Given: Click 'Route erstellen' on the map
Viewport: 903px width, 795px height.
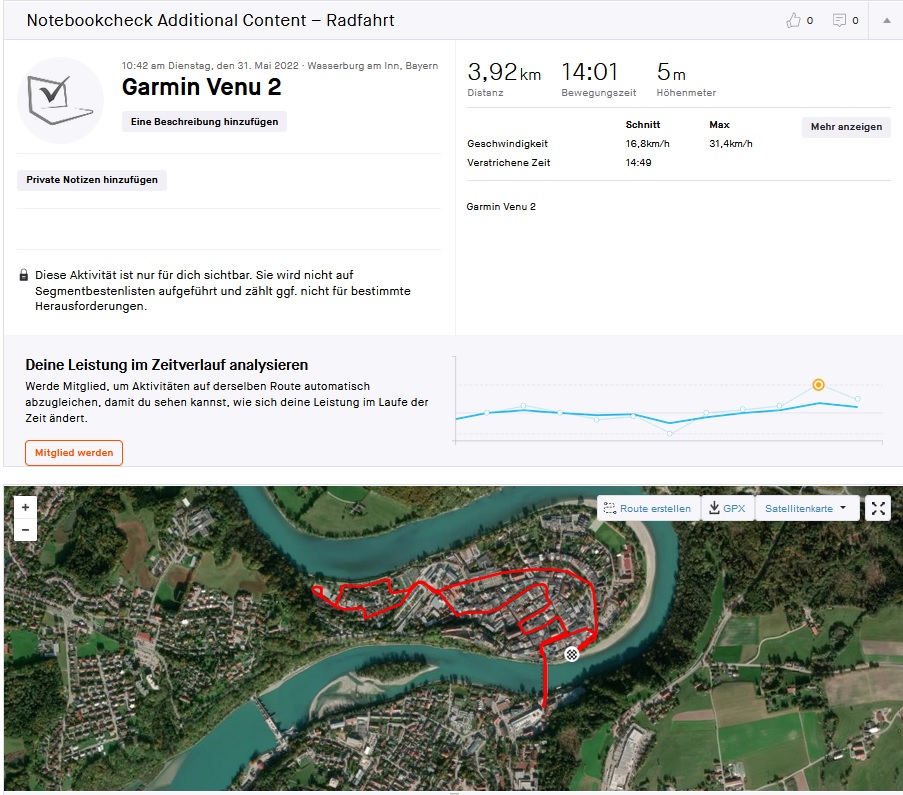Looking at the screenshot, I should click(x=648, y=508).
